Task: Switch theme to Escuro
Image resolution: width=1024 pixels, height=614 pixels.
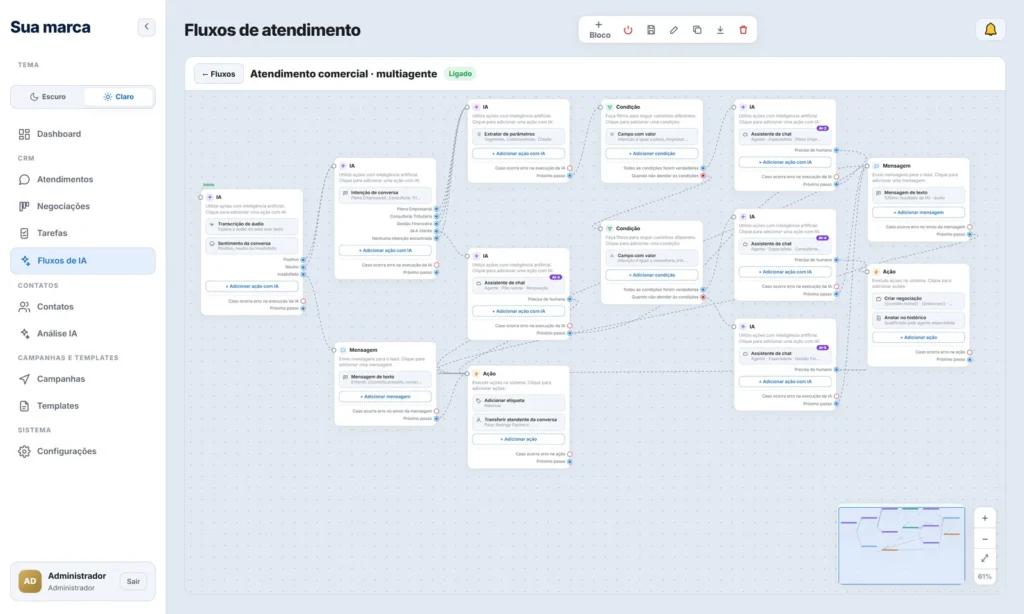Action: pyautogui.click(x=48, y=97)
